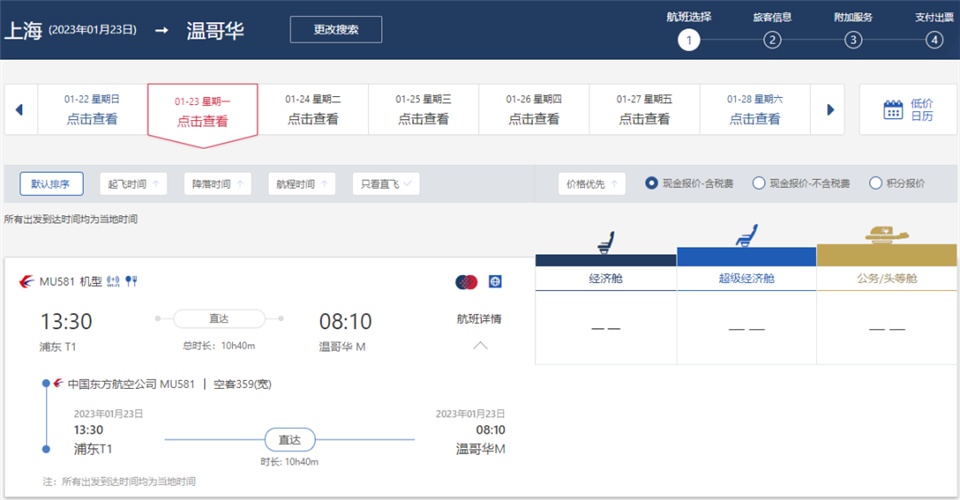Image resolution: width=960 pixels, height=500 pixels.
Task: Click step 3 circle for 附加服务
Action: coord(853,40)
